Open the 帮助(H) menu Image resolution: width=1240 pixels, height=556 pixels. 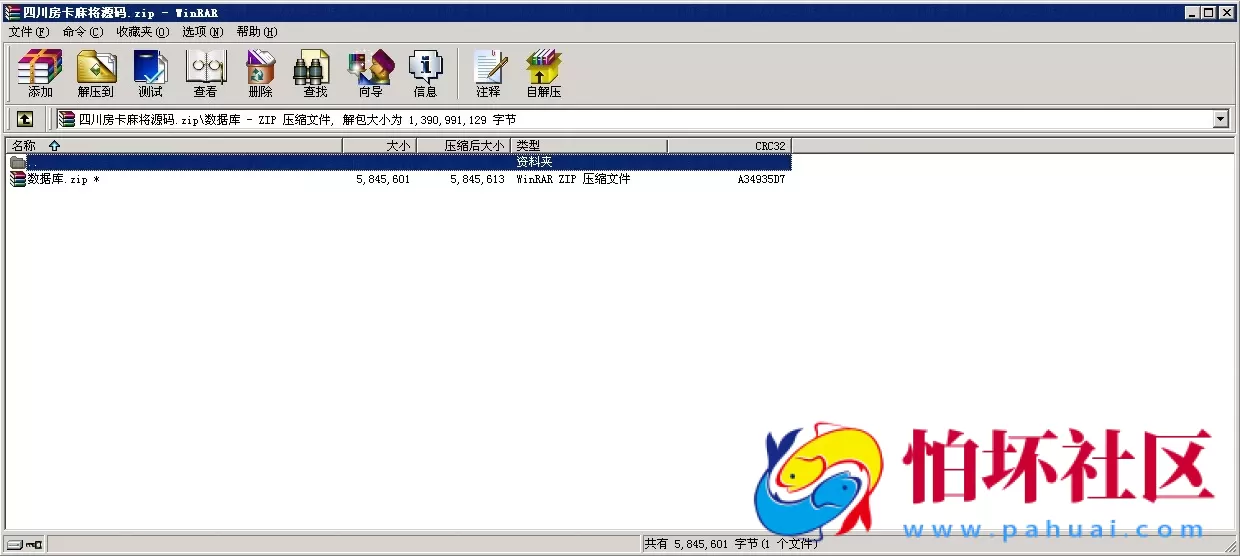(257, 32)
